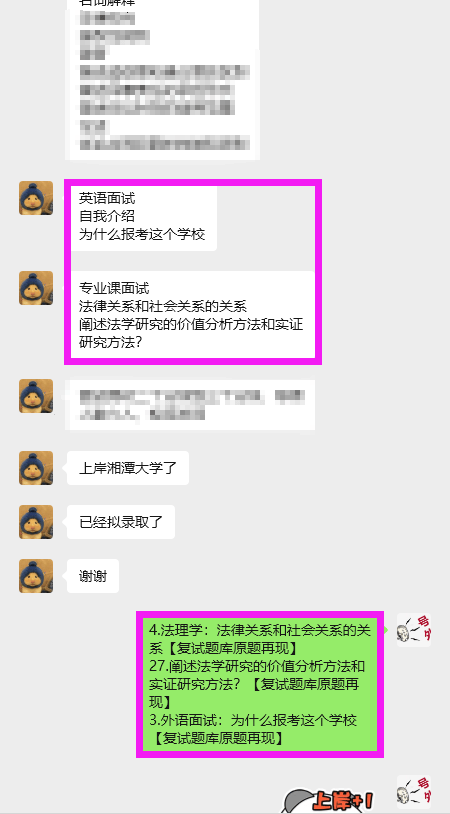Click the hamster avatar beside 上岸湘潭大学了
This screenshot has height=814, width=450.
pos(36,468)
